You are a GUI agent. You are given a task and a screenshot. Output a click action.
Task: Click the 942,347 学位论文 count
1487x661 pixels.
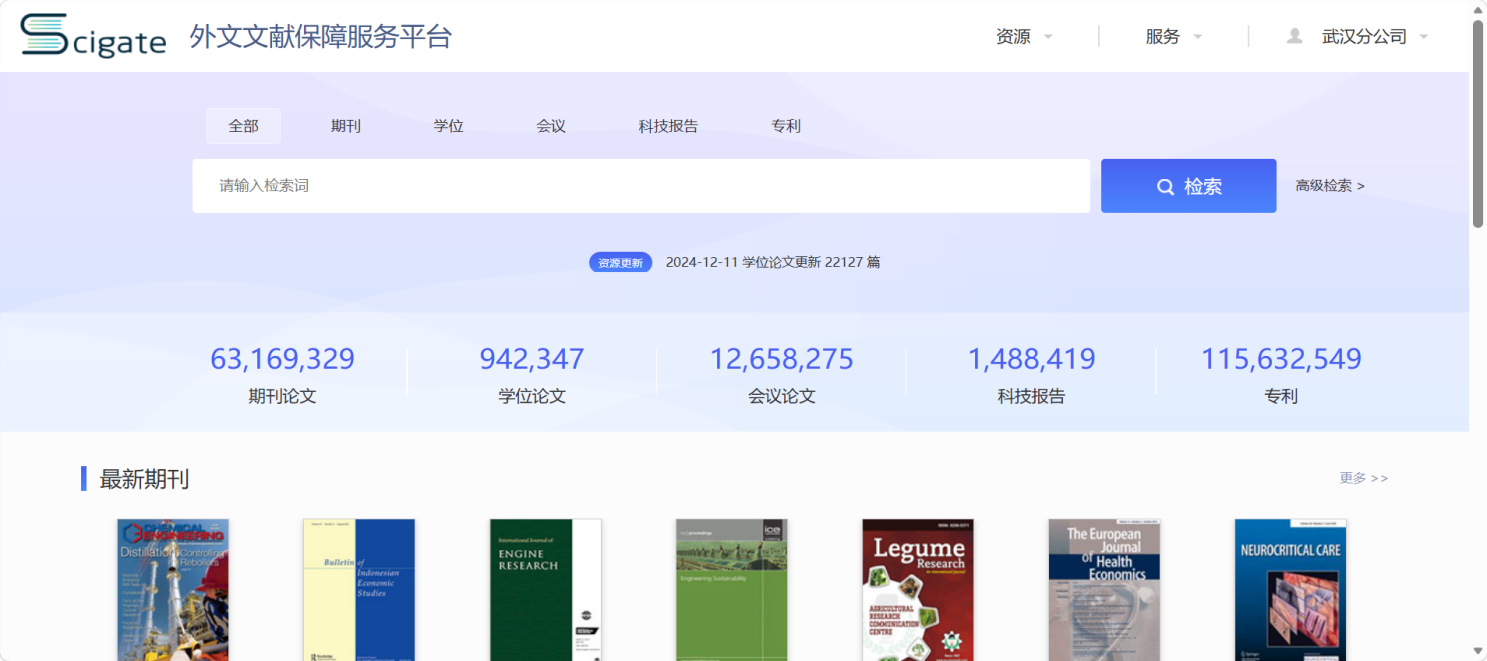532,374
